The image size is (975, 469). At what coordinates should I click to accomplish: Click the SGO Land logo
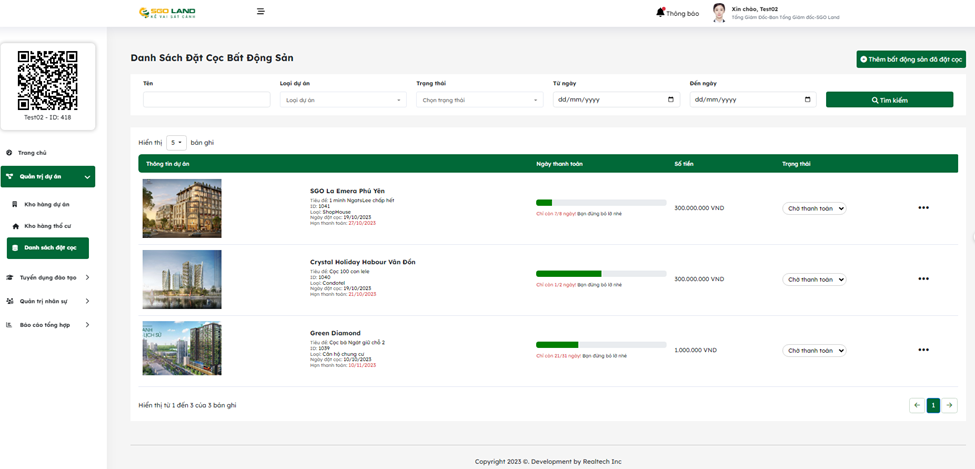click(166, 13)
